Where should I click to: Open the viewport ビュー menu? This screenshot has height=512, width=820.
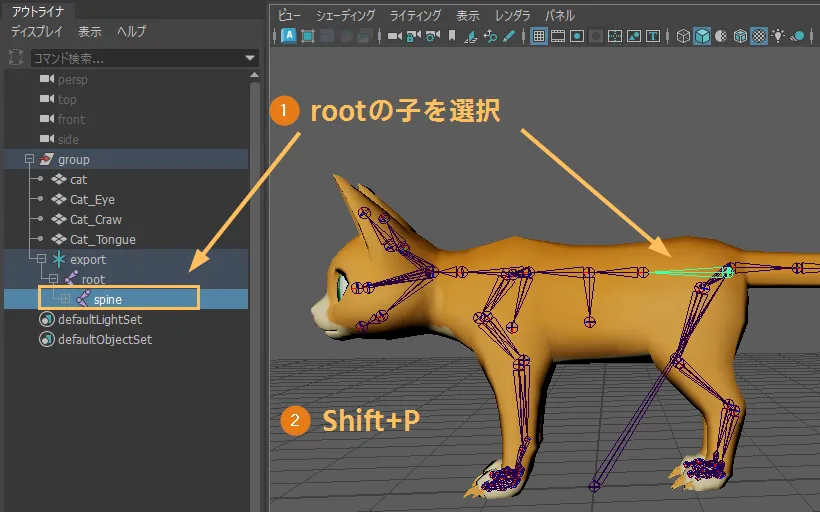tap(289, 16)
